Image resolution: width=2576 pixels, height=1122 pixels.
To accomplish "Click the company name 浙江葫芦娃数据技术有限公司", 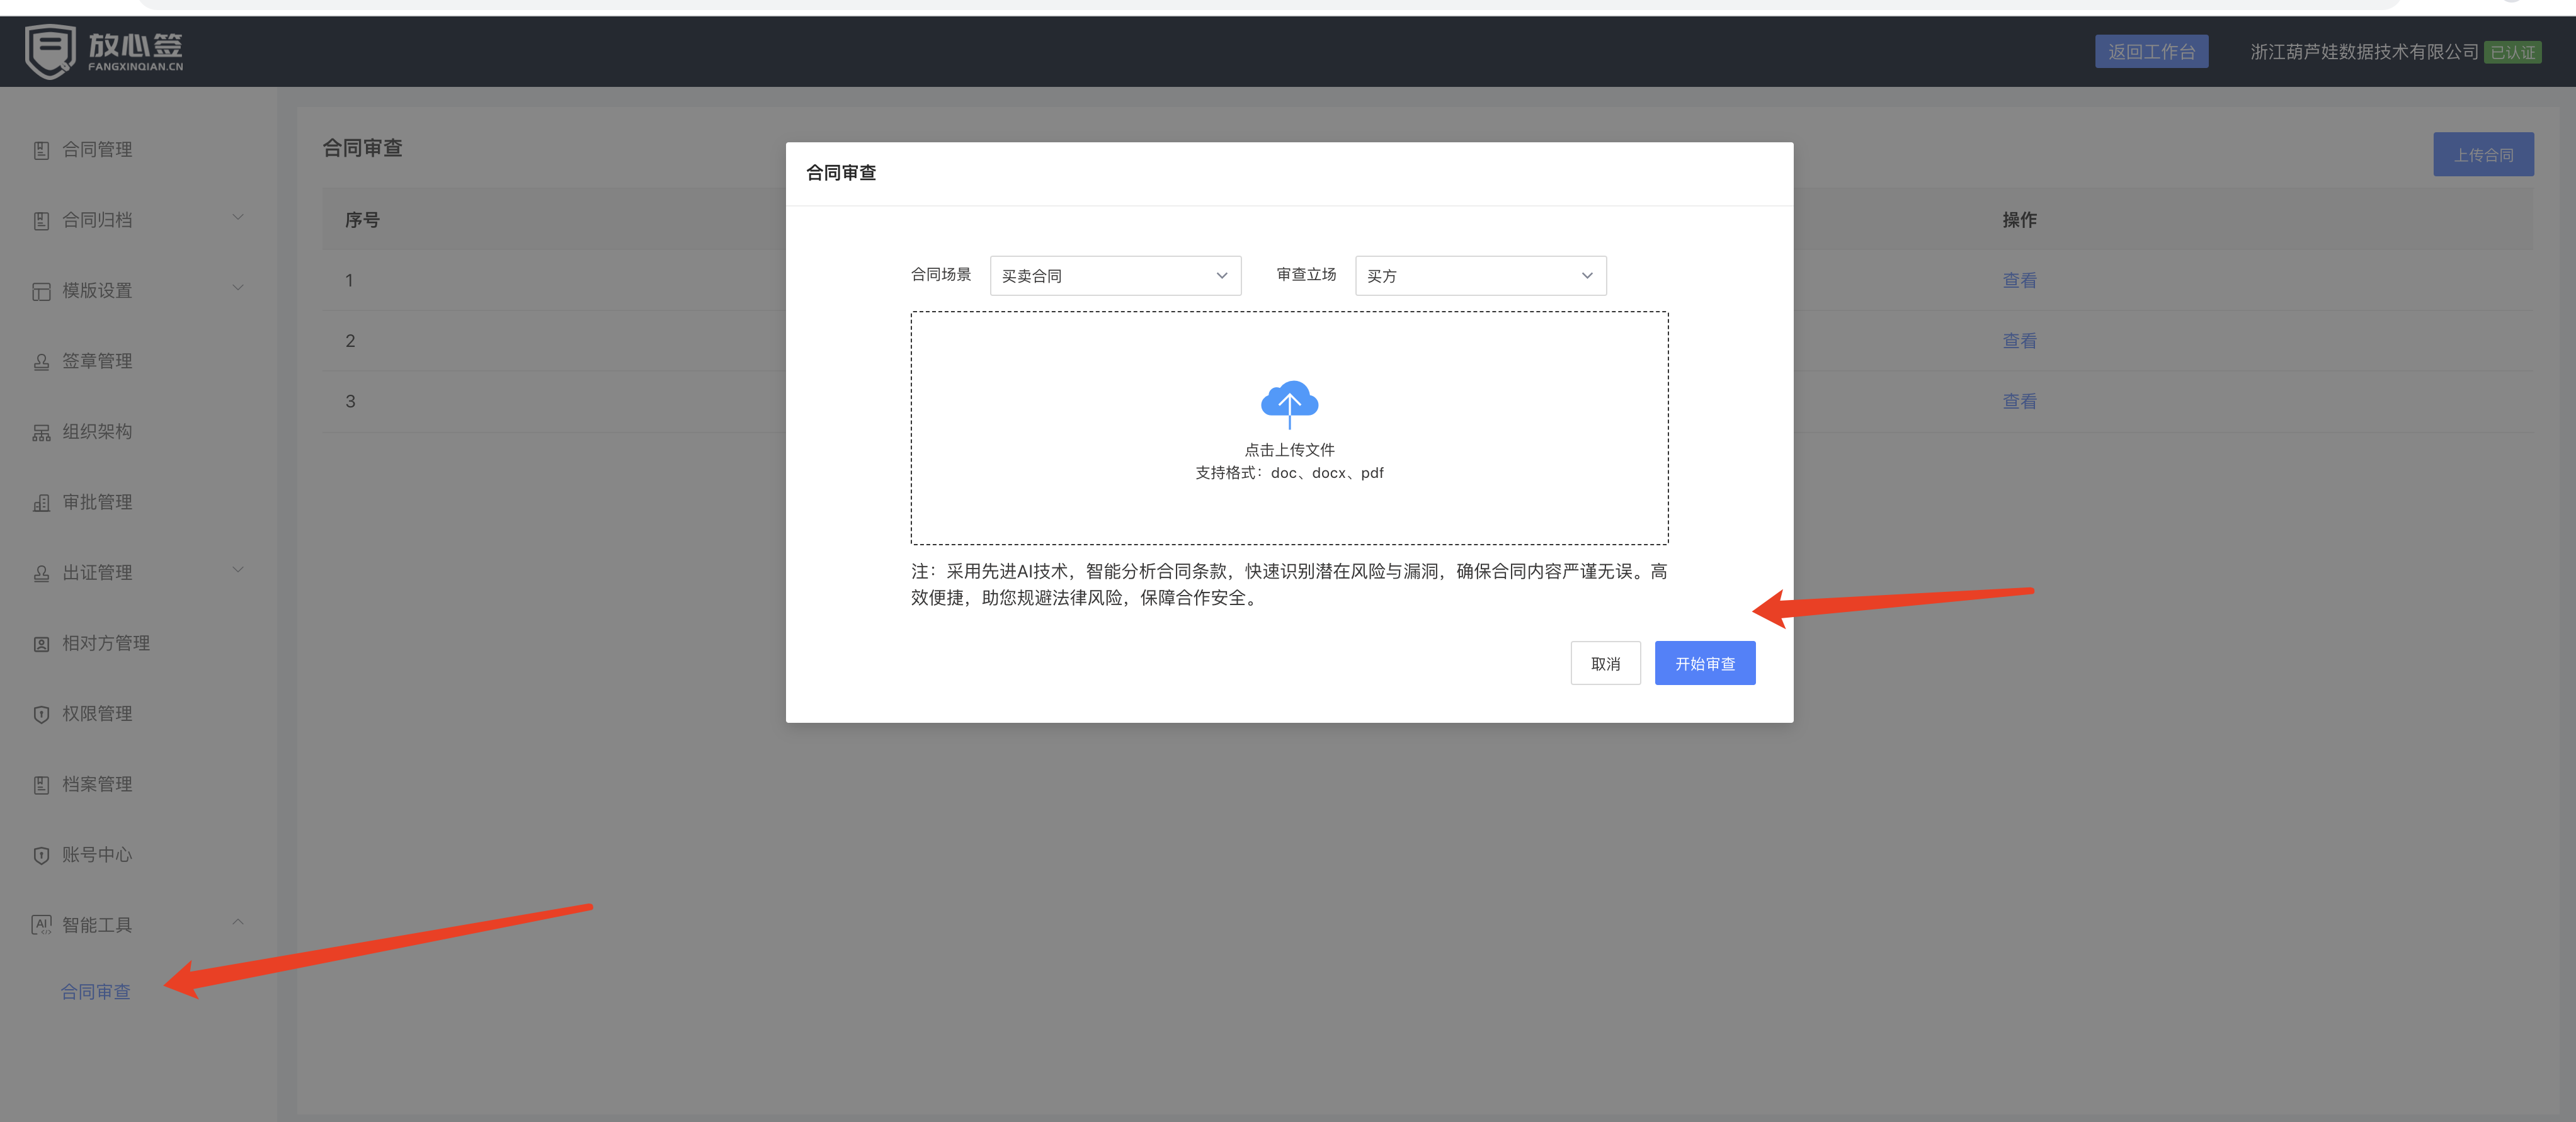I will tap(2364, 52).
